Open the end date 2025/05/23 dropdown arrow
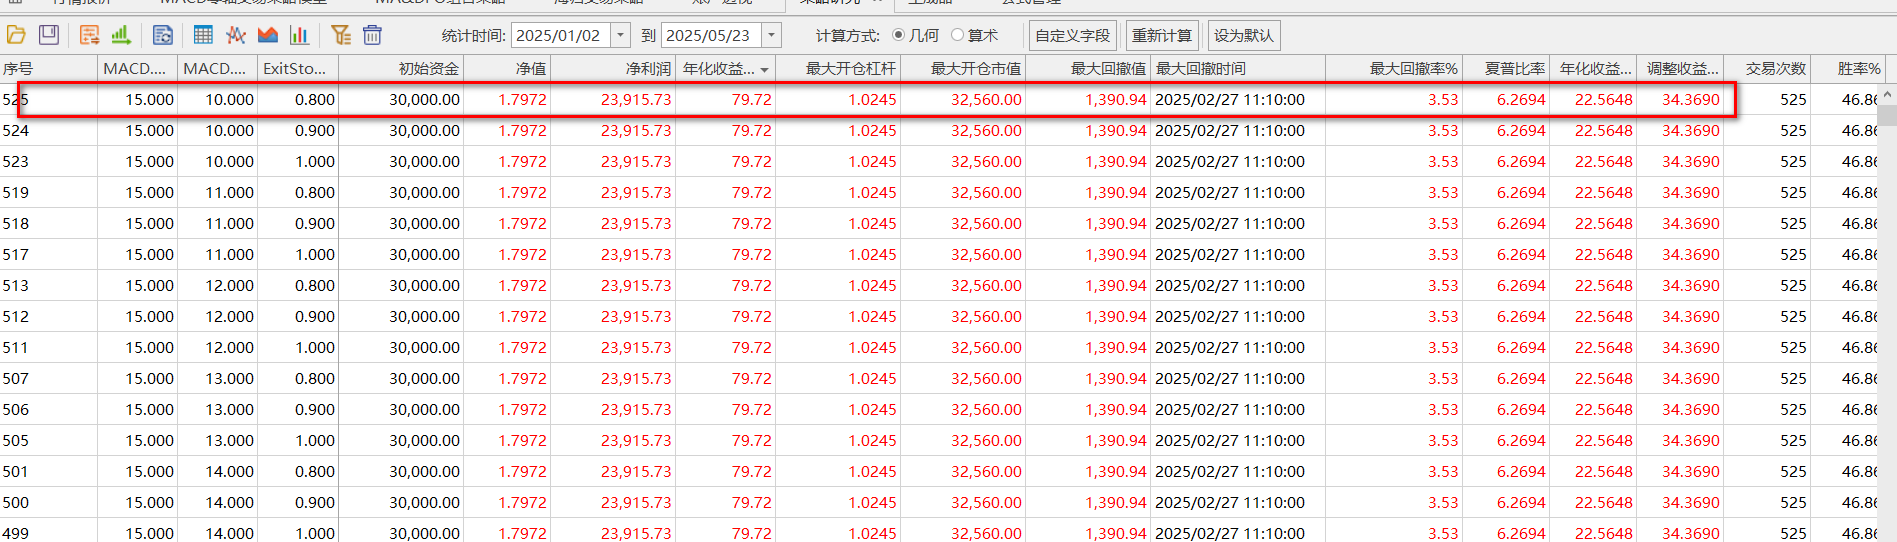Image resolution: width=1897 pixels, height=542 pixels. [x=771, y=35]
